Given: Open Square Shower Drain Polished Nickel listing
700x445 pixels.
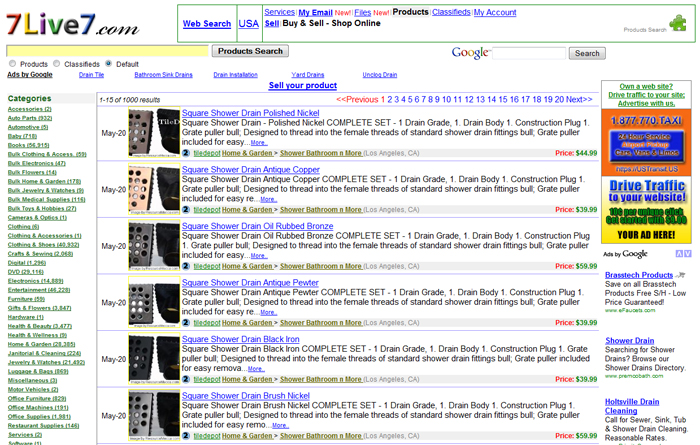Looking at the screenshot, I should pos(250,113).
